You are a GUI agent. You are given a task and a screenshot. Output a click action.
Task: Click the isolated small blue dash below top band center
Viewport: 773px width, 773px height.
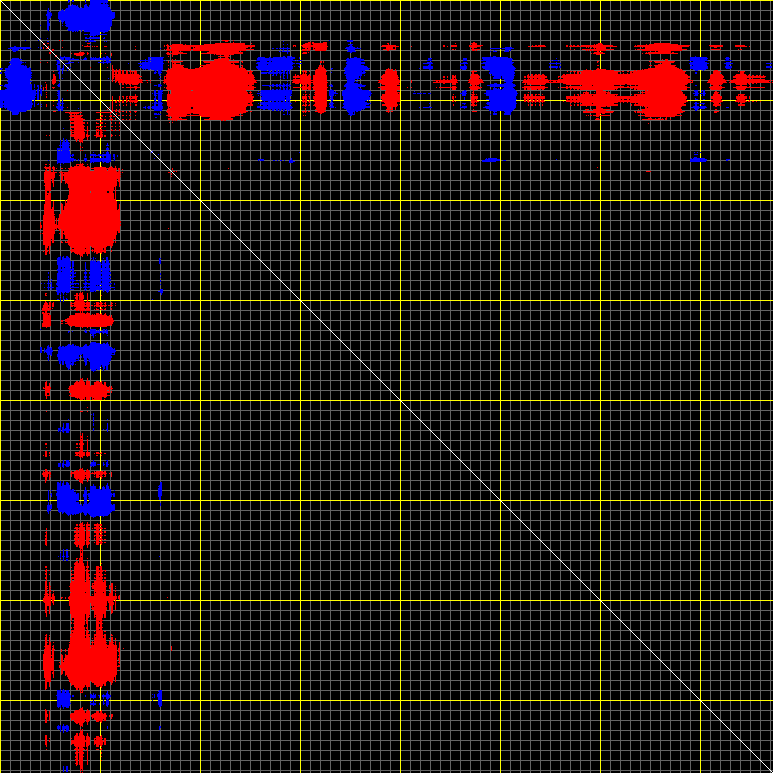pyautogui.click(x=490, y=159)
